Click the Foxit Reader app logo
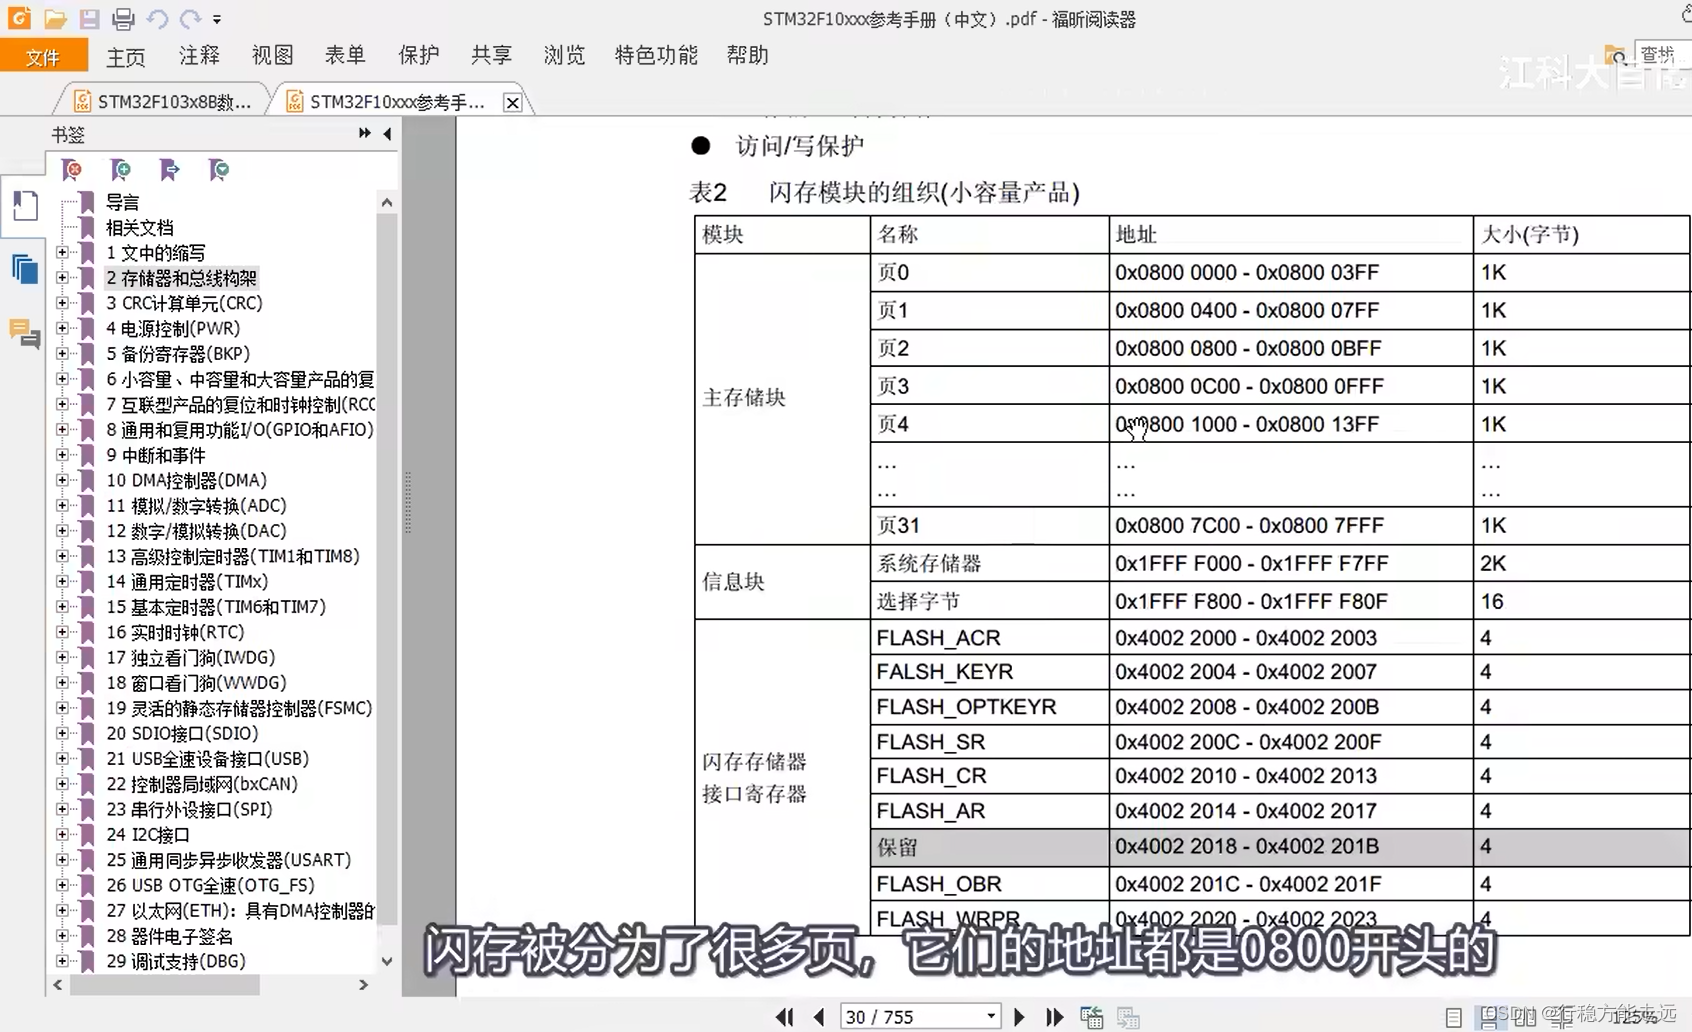 (19, 18)
